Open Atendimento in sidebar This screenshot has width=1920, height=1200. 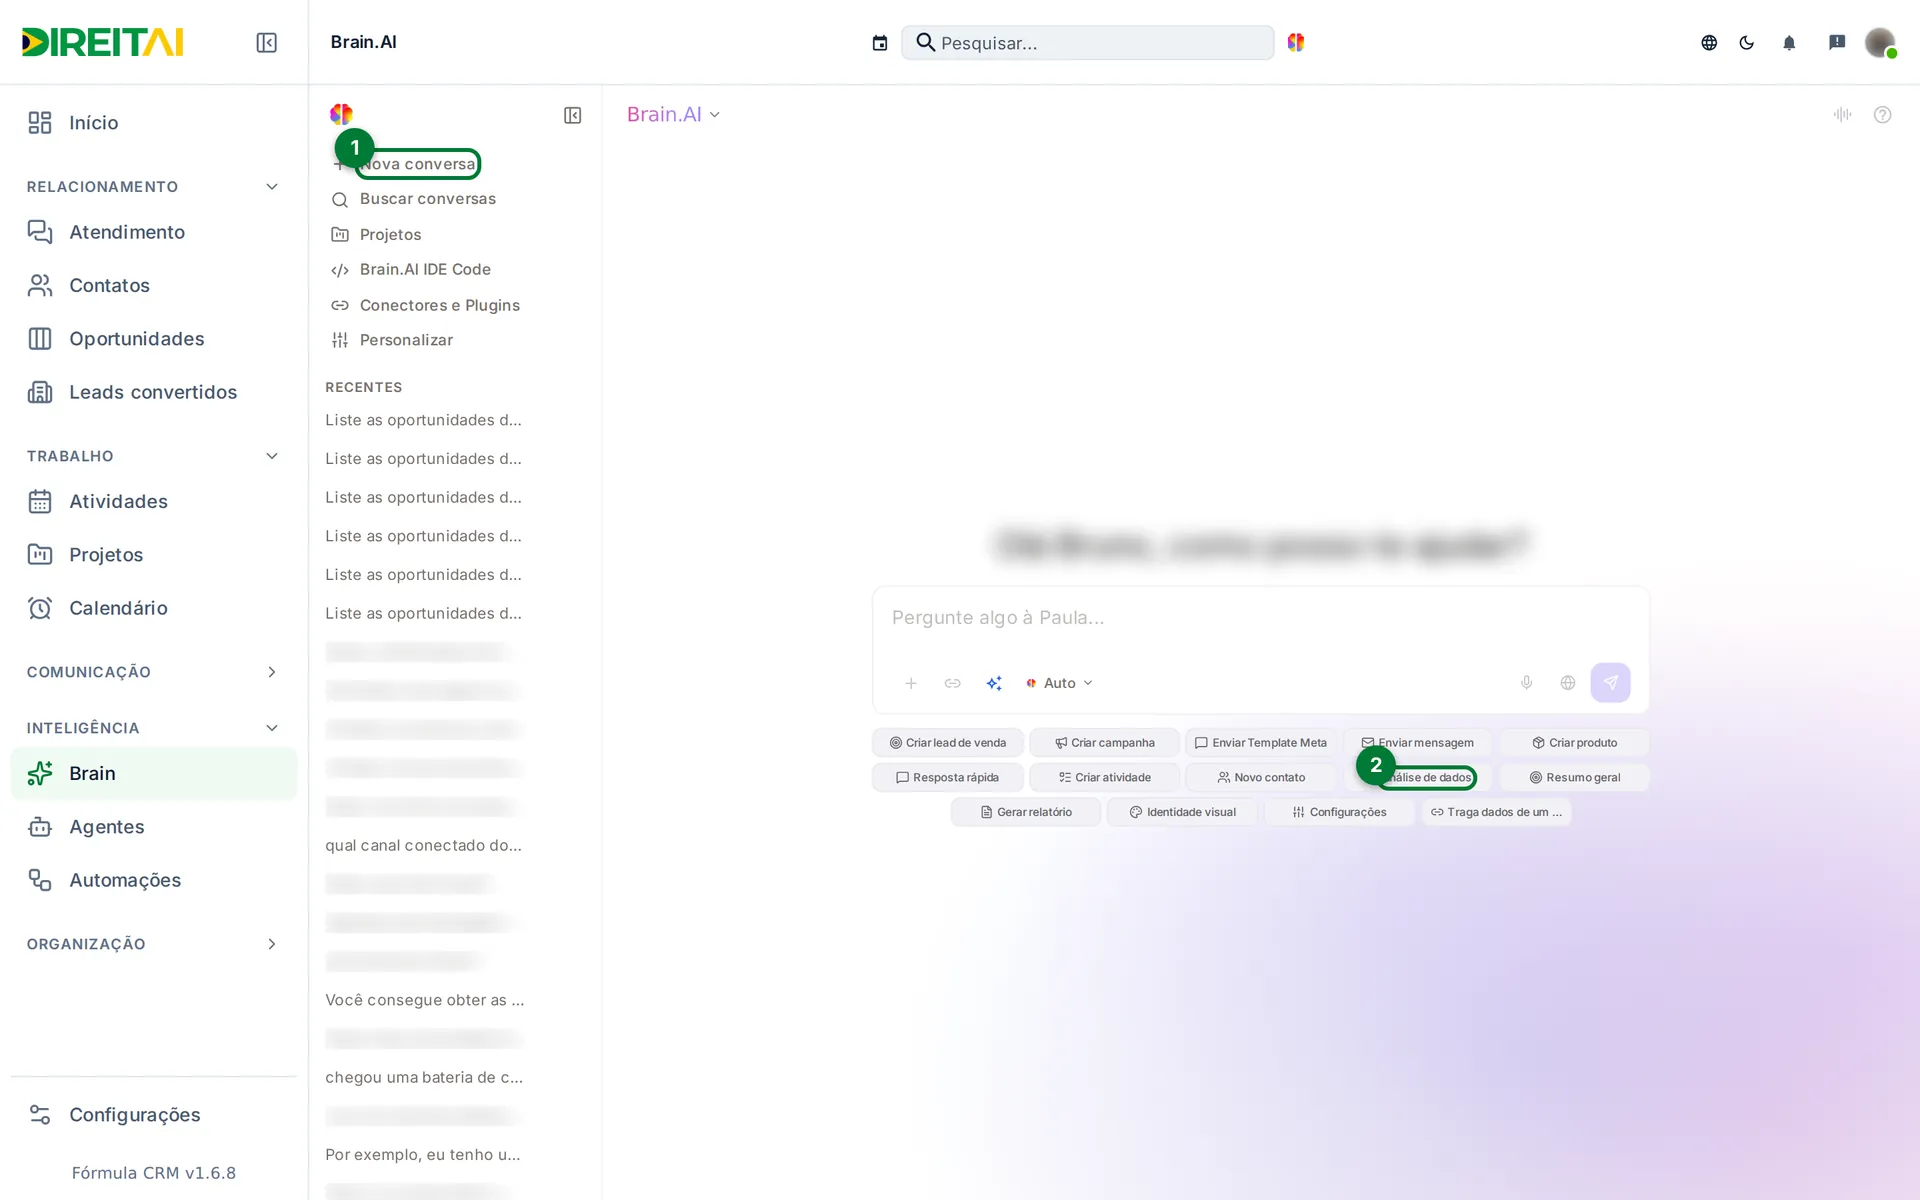154,232
